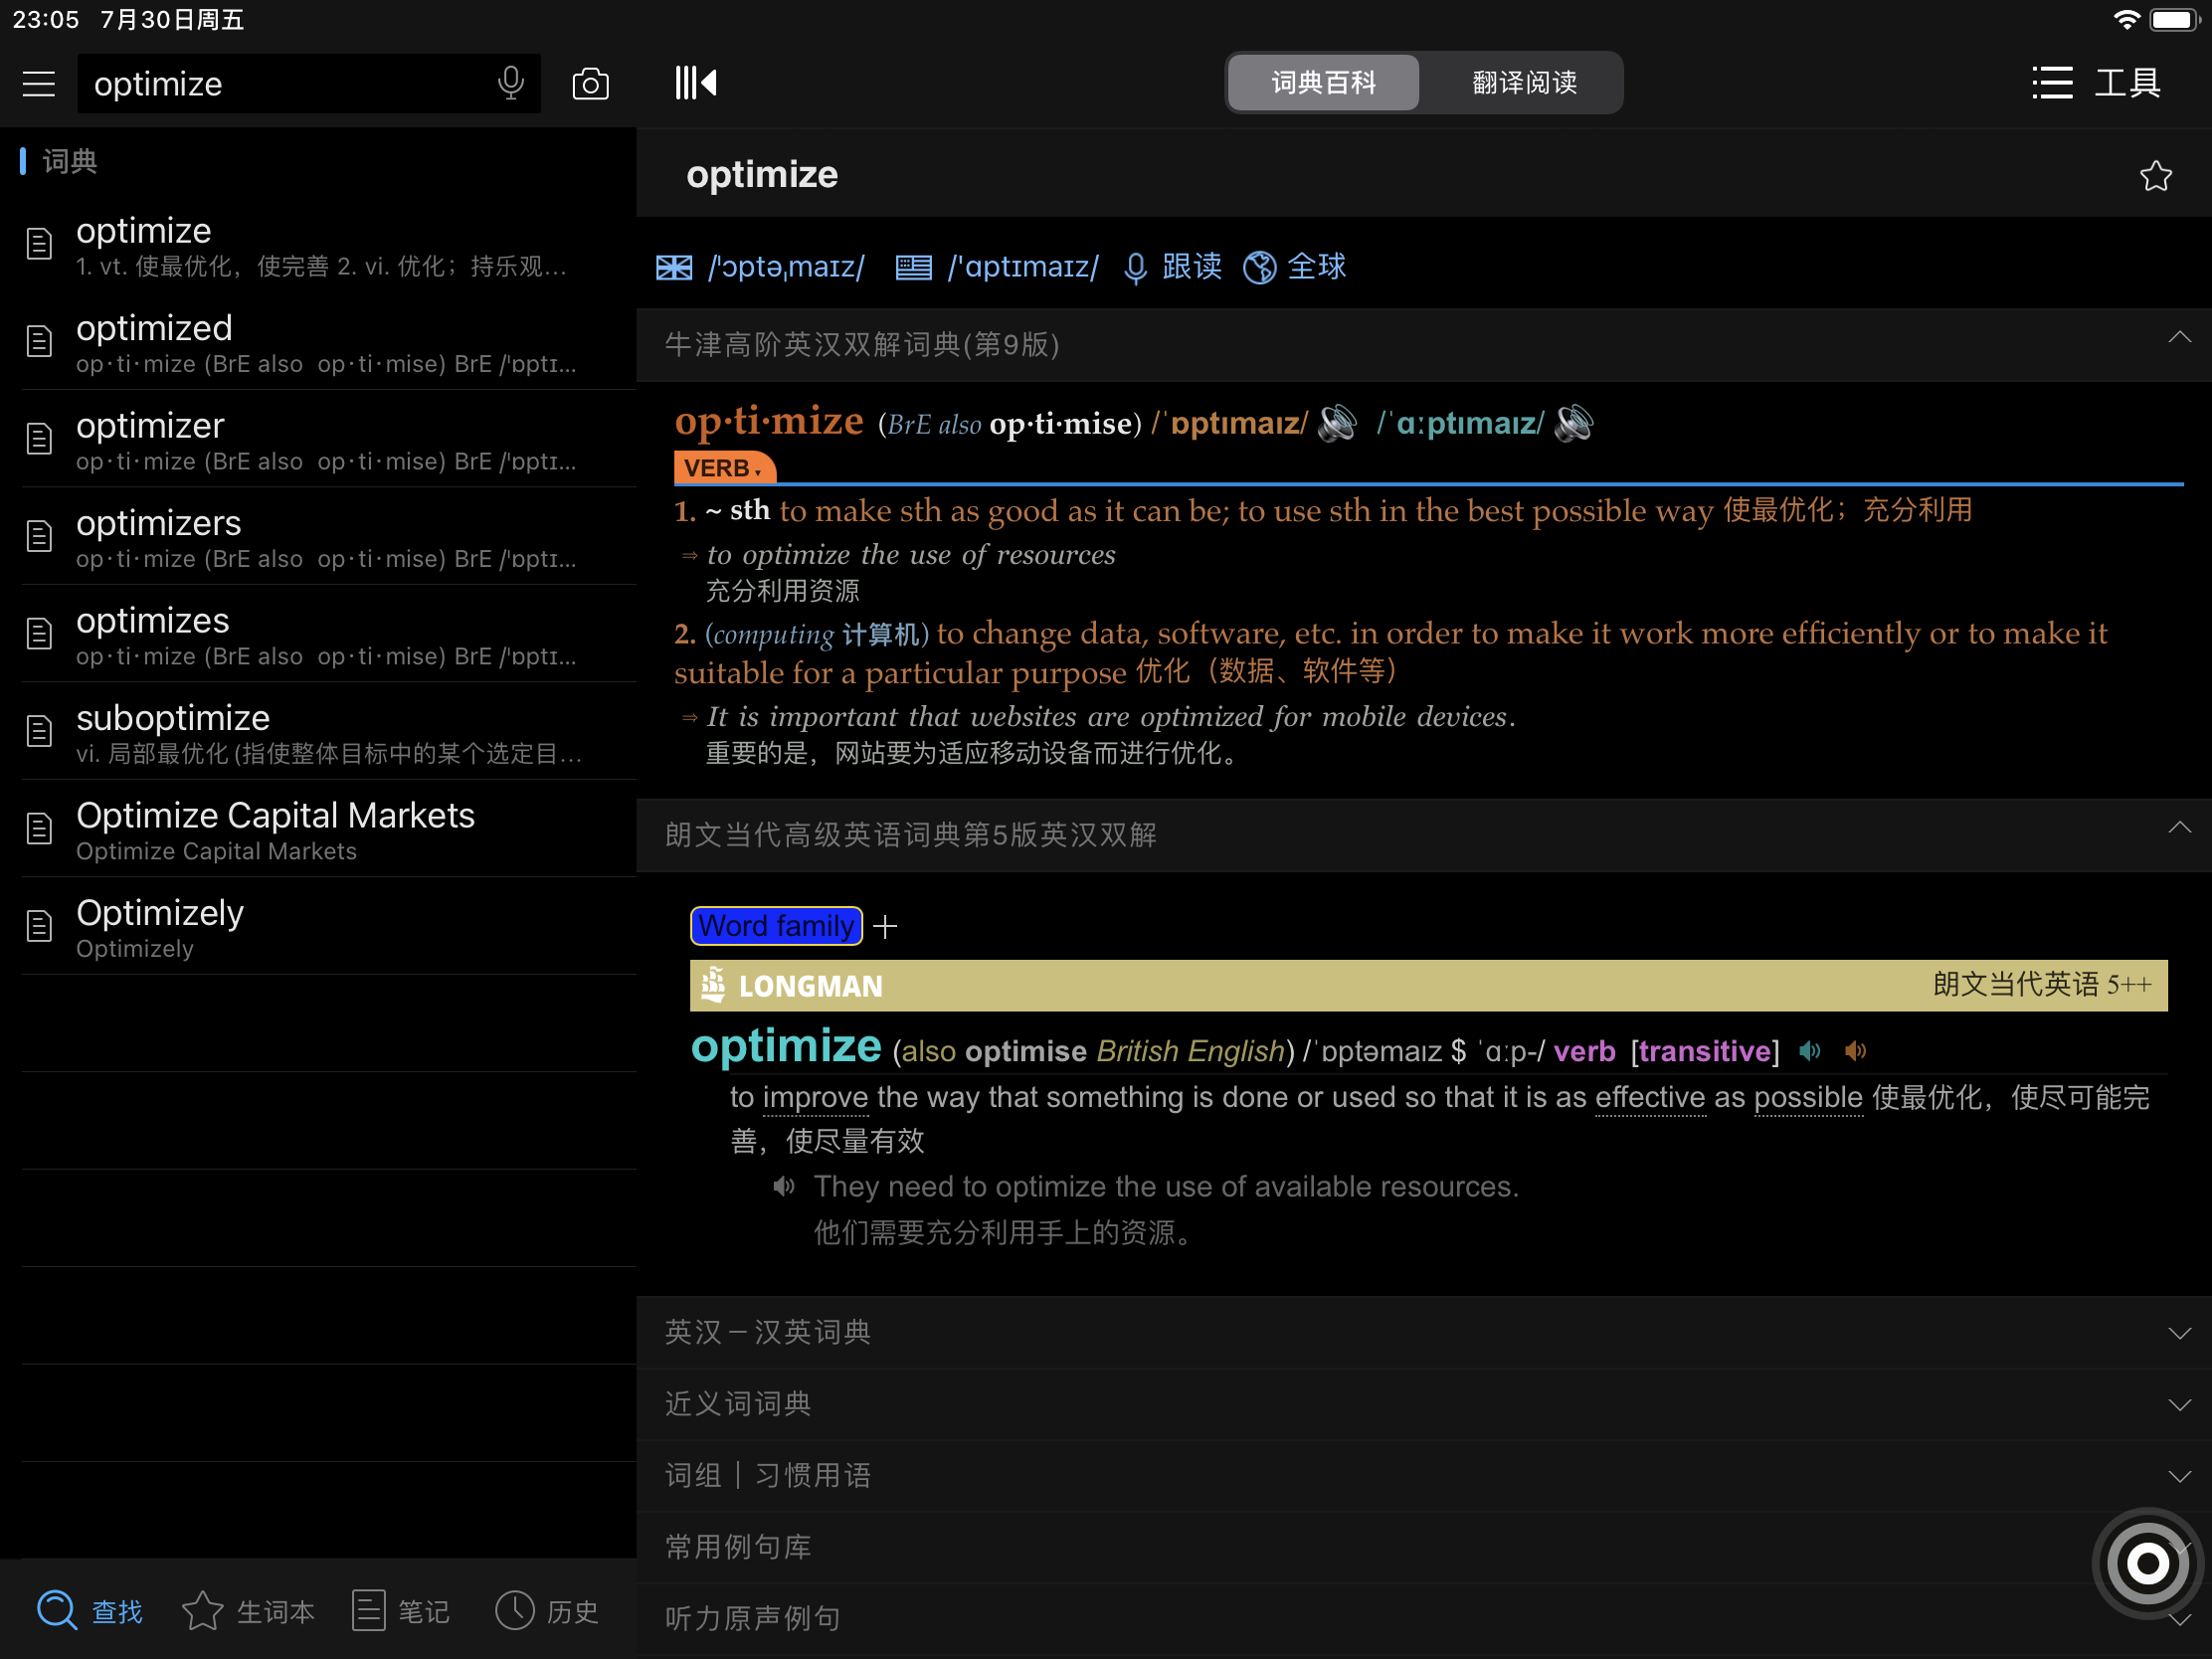Image resolution: width=2212 pixels, height=1659 pixels.
Task: Click the LONGMAN banner
Action: click(1428, 986)
